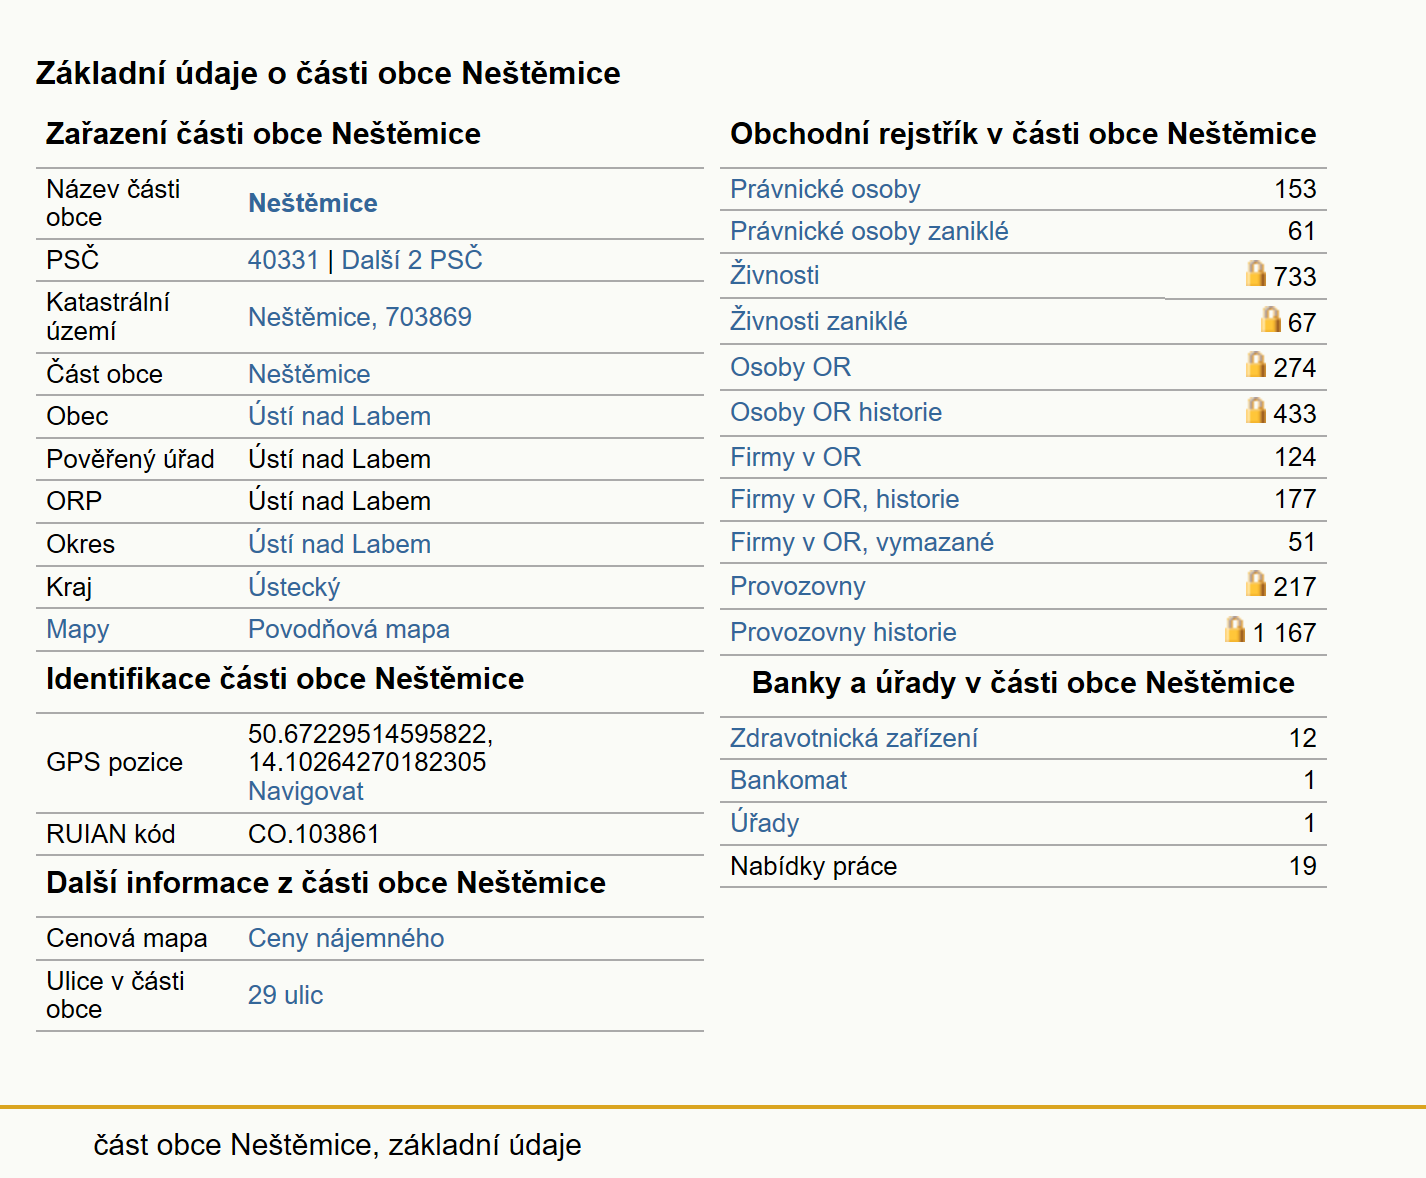Viewport: 1426px width, 1178px height.
Task: Click the padlock icon in Osoby OR row
Action: 1256,364
